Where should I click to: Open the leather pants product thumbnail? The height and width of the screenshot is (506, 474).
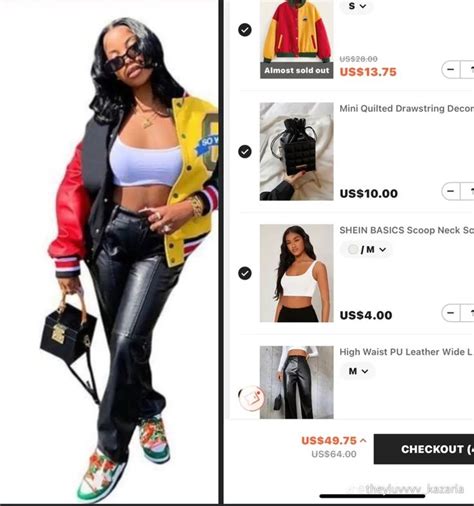coord(297,382)
